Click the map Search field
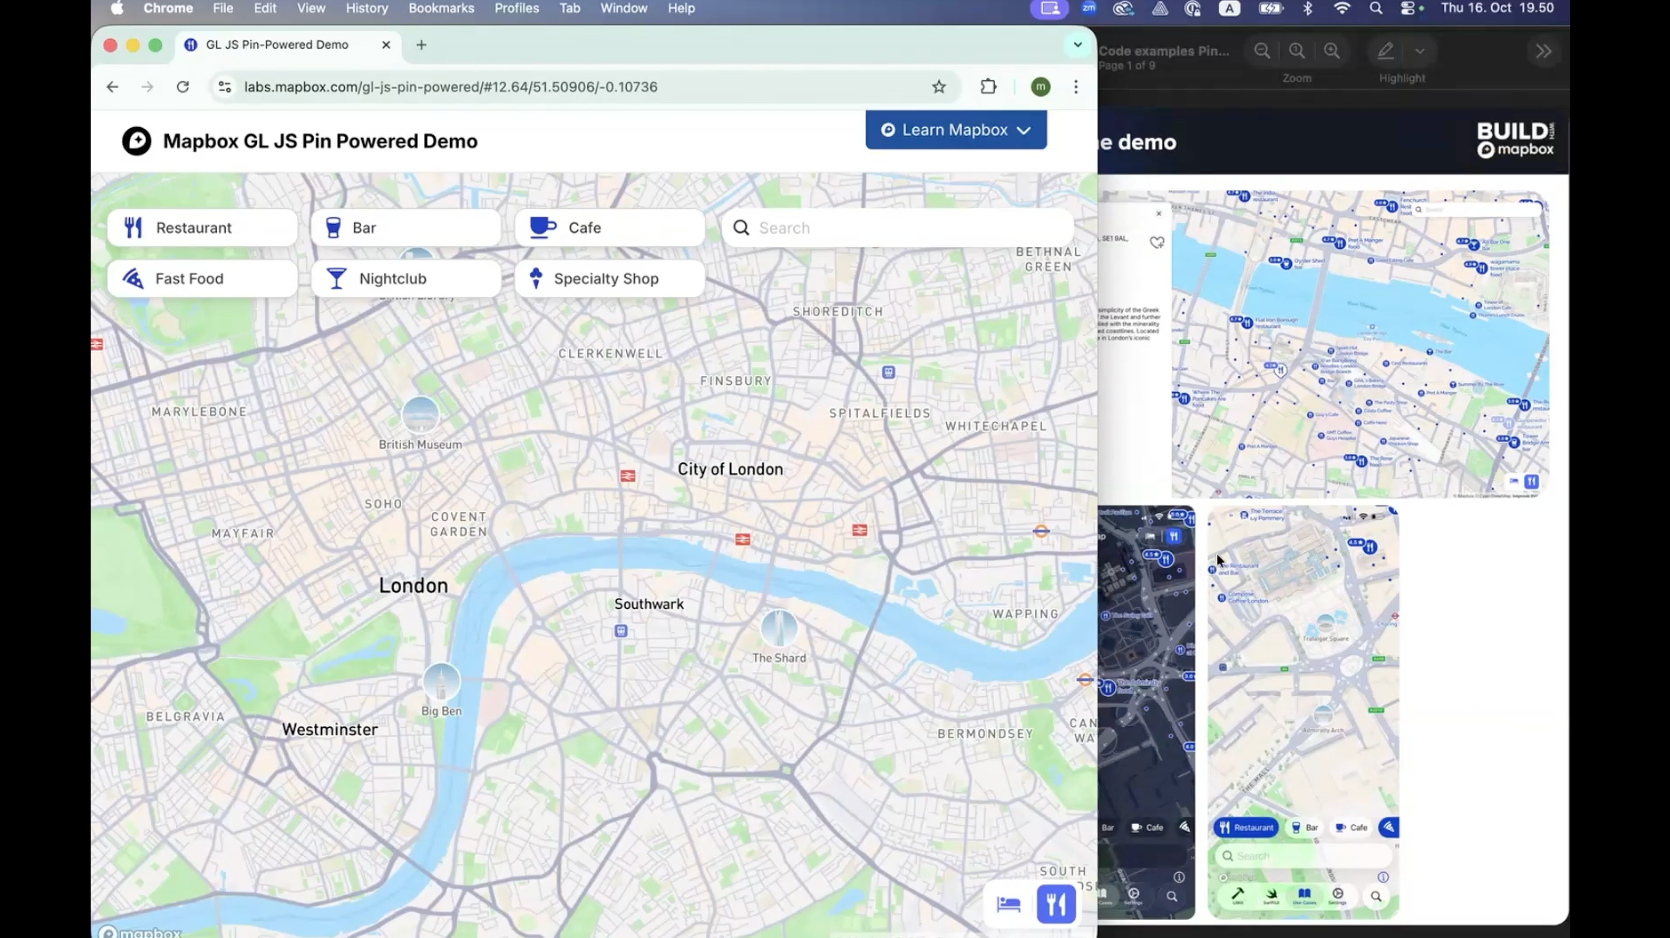Viewport: 1670px width, 938px height. coord(897,228)
